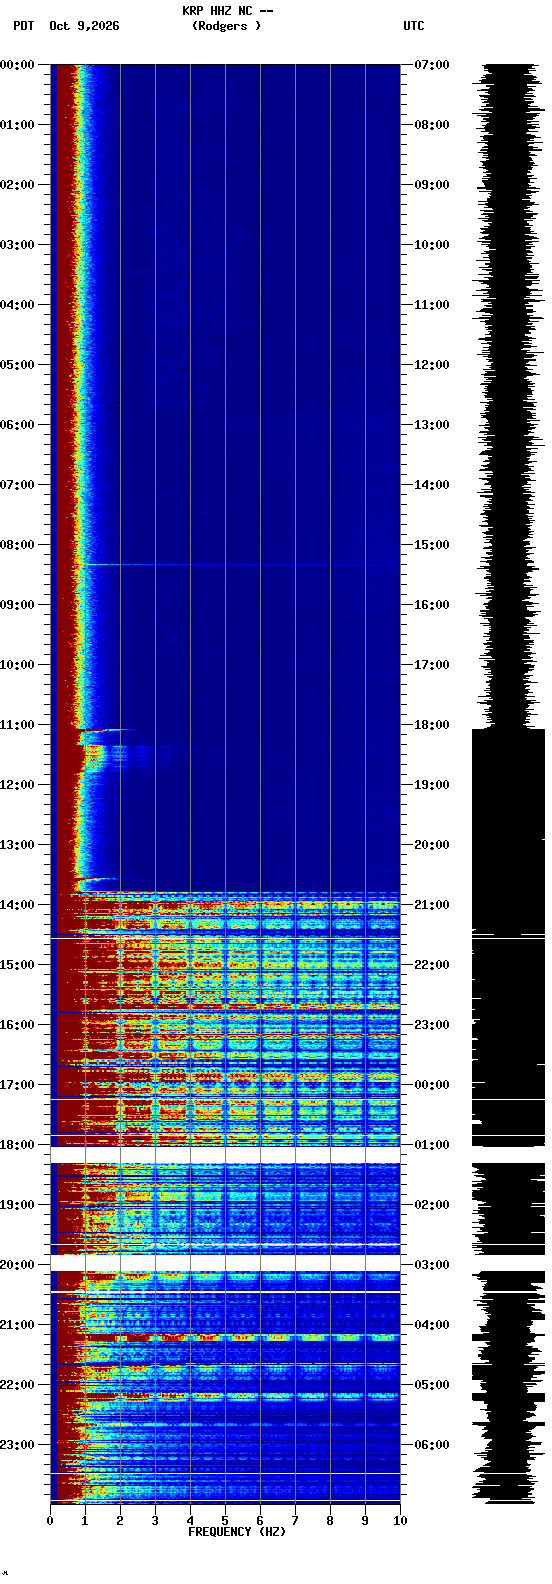This screenshot has width=552, height=1584.
Task: Click the 10:00 label on the PDT axis
Action: click(x=17, y=665)
